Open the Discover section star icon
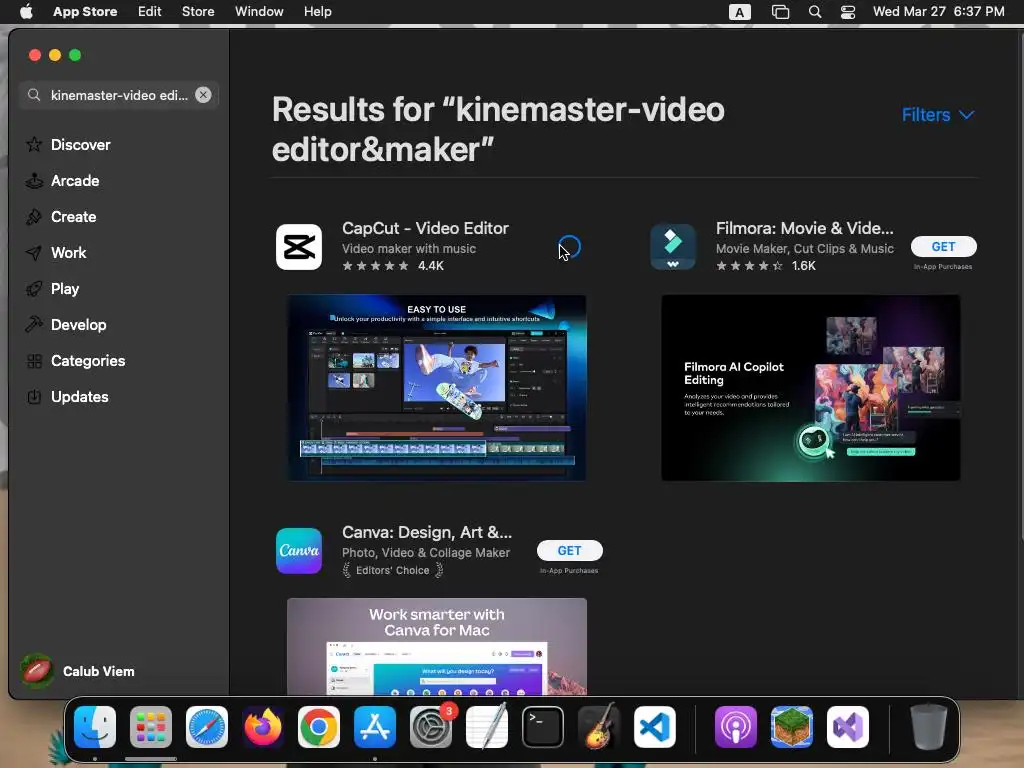The width and height of the screenshot is (1024, 768). click(x=34, y=144)
